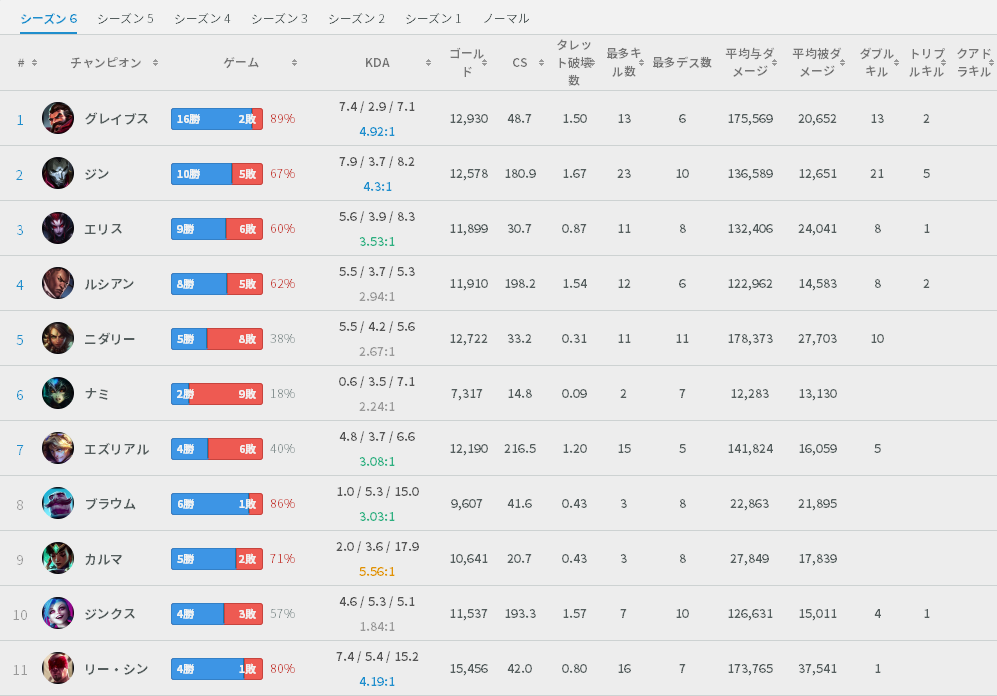Click Graves' 16勝 2敗 win-rate bar
This screenshot has height=696, width=997.
pos(216,119)
